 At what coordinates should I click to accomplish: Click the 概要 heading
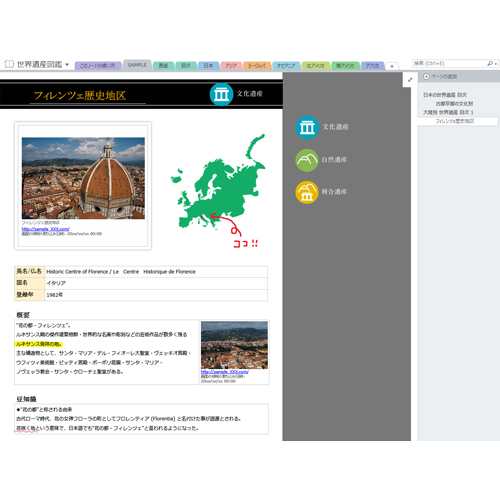coord(23,315)
